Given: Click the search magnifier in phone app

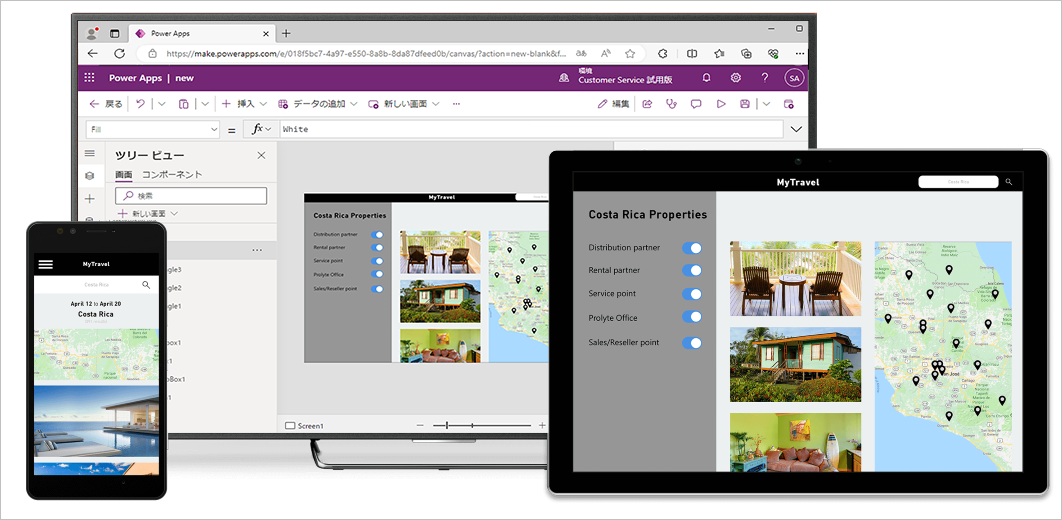Looking at the screenshot, I should pos(146,285).
